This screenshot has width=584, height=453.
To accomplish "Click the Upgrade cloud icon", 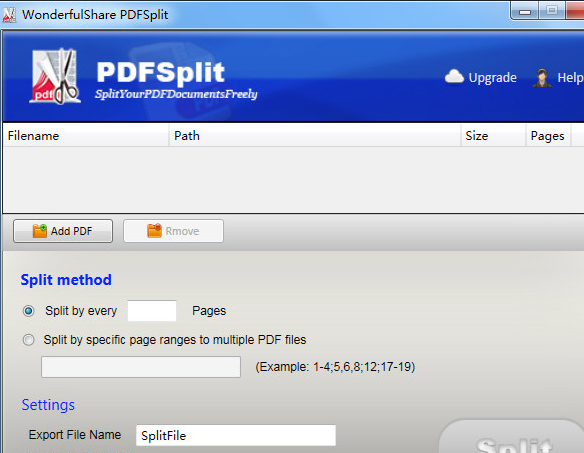I will (x=454, y=77).
